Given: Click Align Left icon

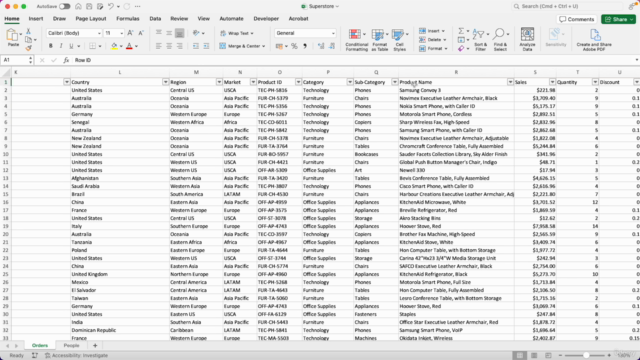Looking at the screenshot, I should tap(158, 46).
